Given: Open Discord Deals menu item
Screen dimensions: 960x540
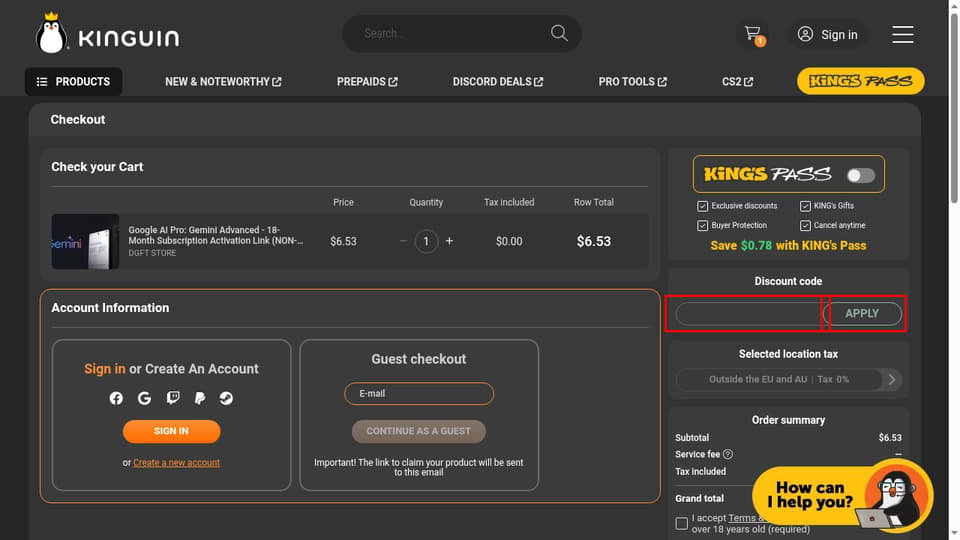Looking at the screenshot, I should [498, 81].
